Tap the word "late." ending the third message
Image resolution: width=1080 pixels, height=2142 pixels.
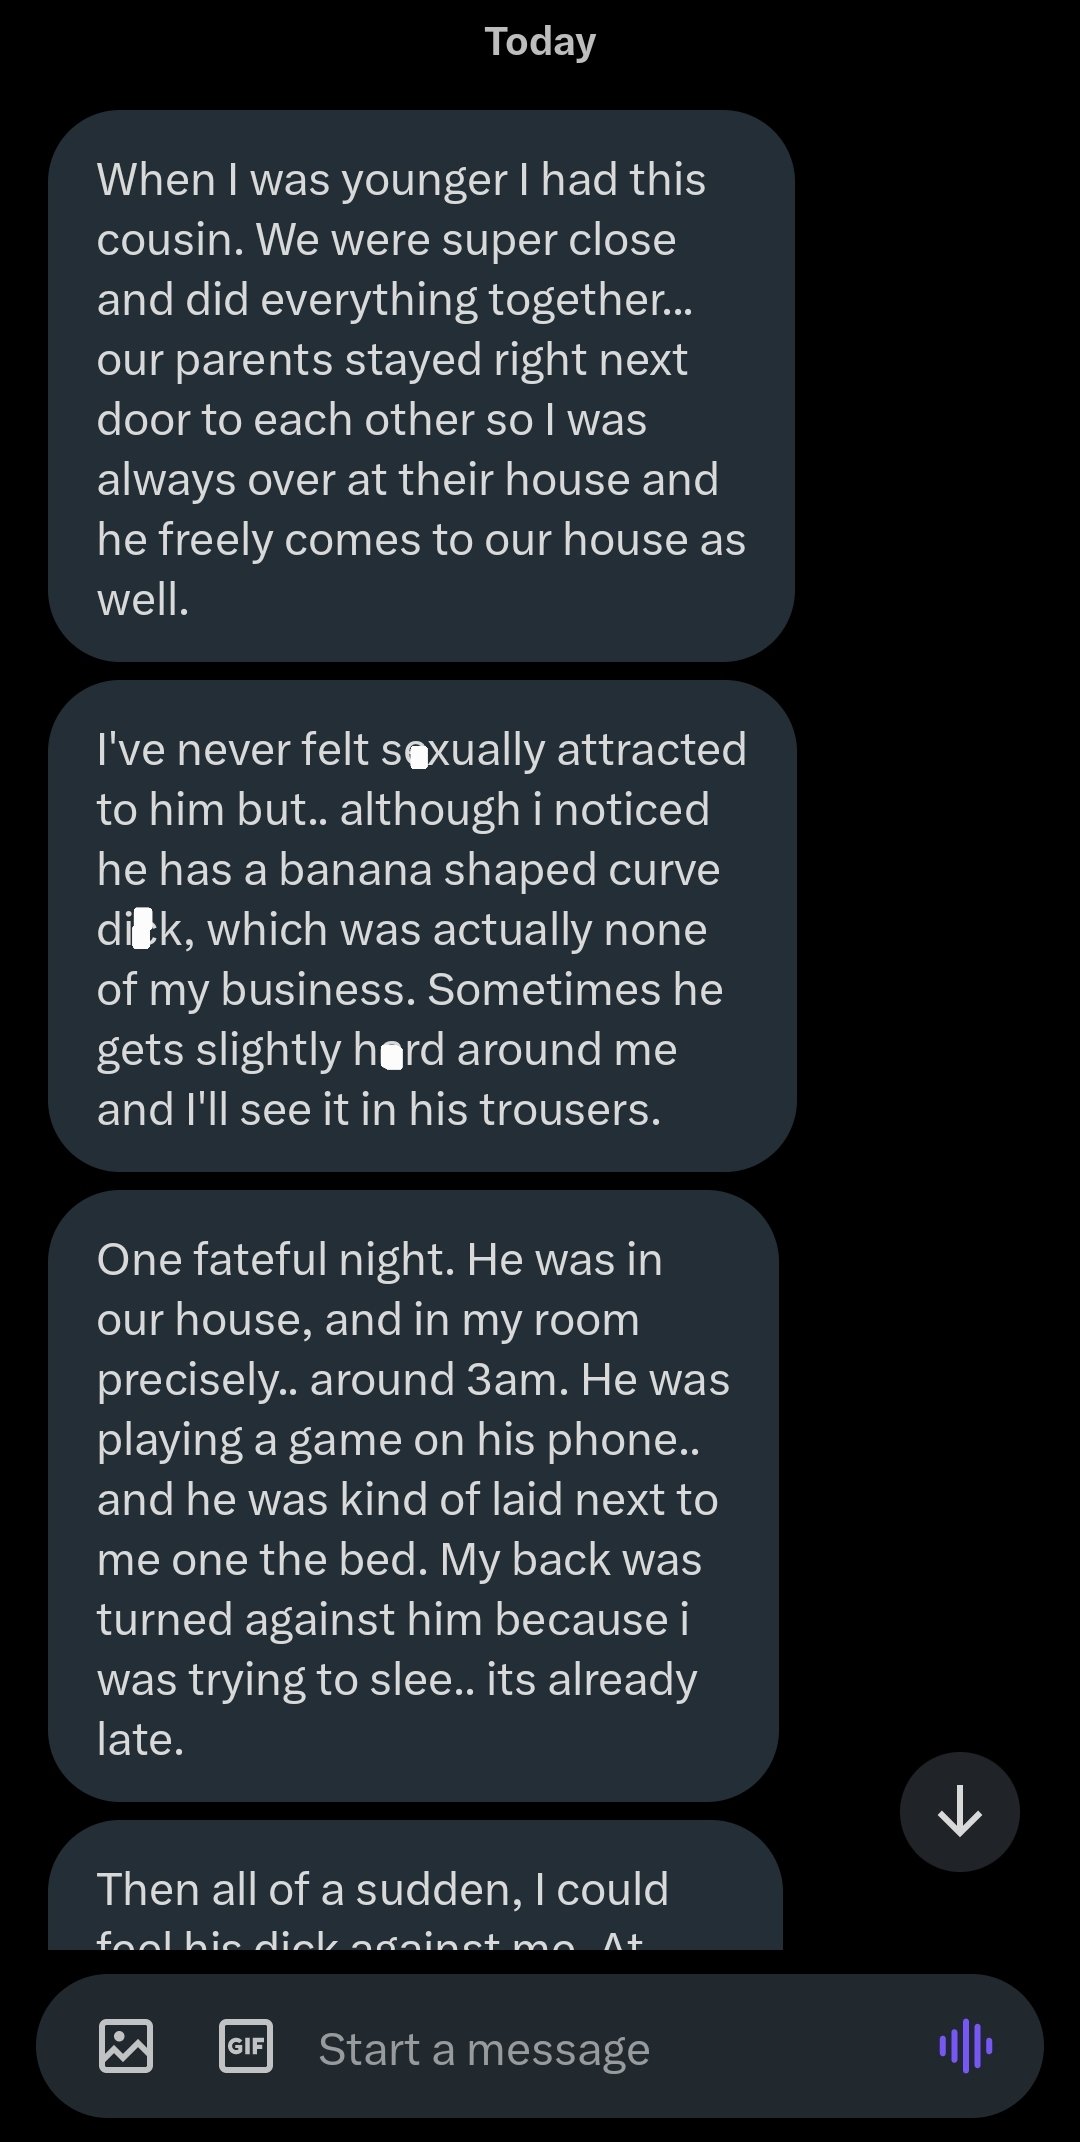pyautogui.click(x=140, y=1740)
